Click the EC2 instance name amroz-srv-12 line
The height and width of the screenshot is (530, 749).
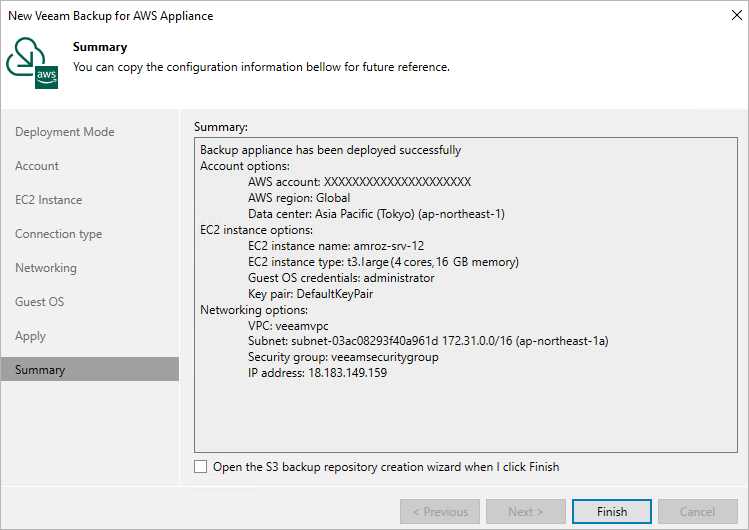tap(336, 246)
